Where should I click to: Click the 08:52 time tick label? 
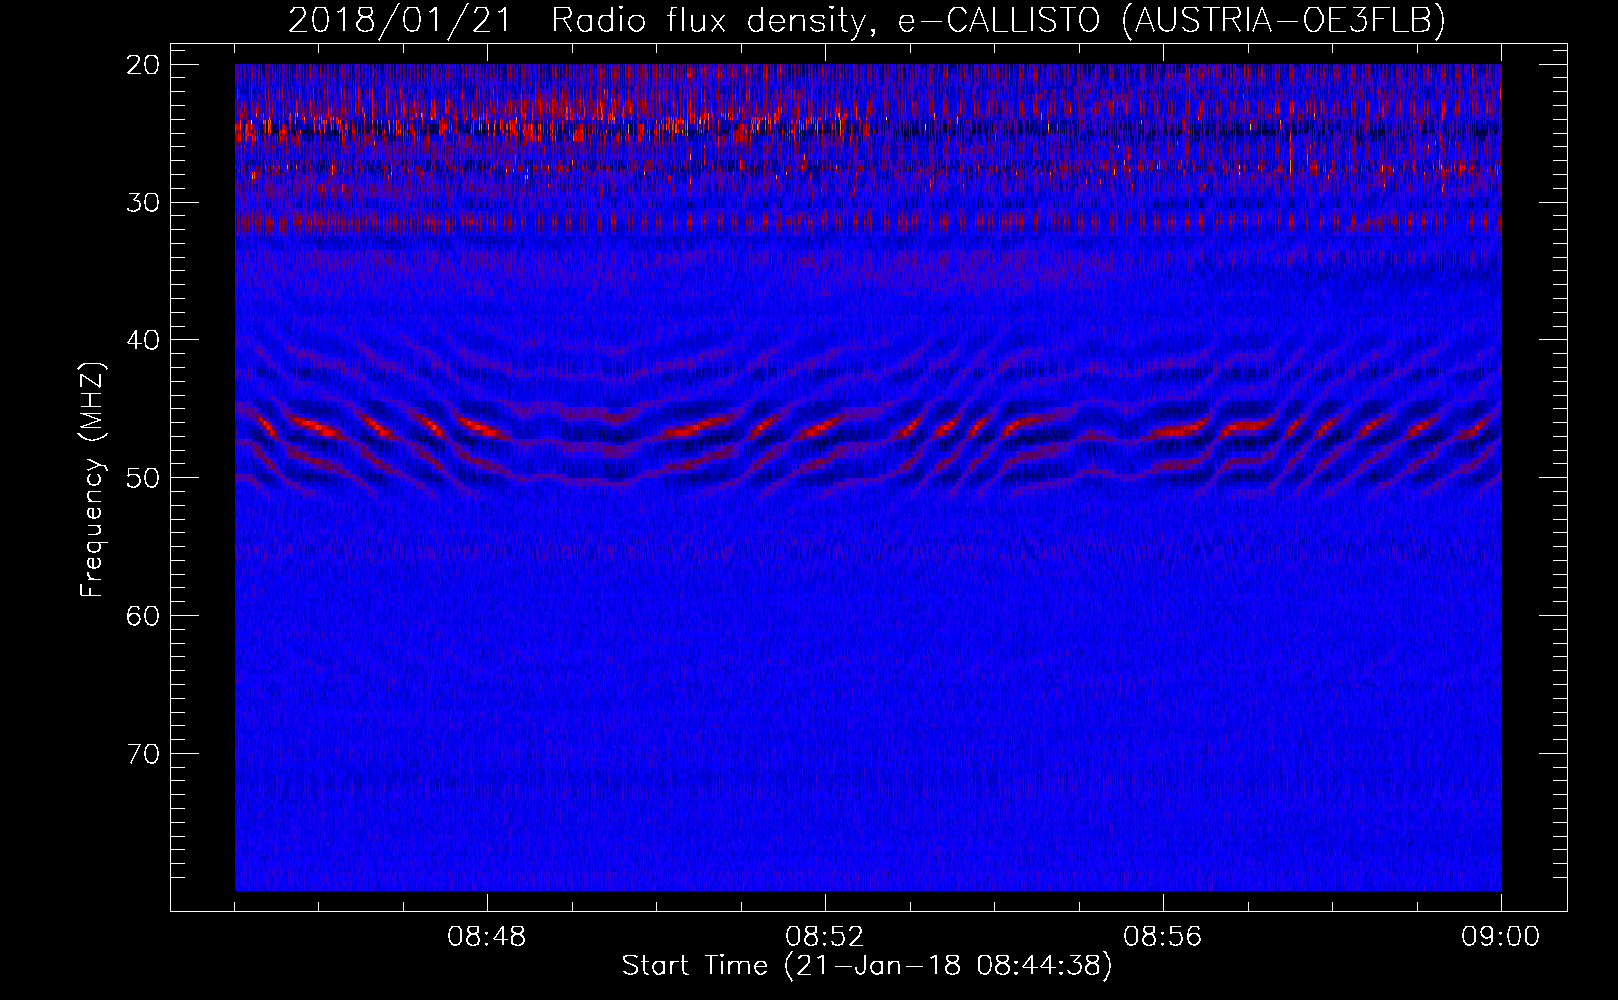[824, 937]
